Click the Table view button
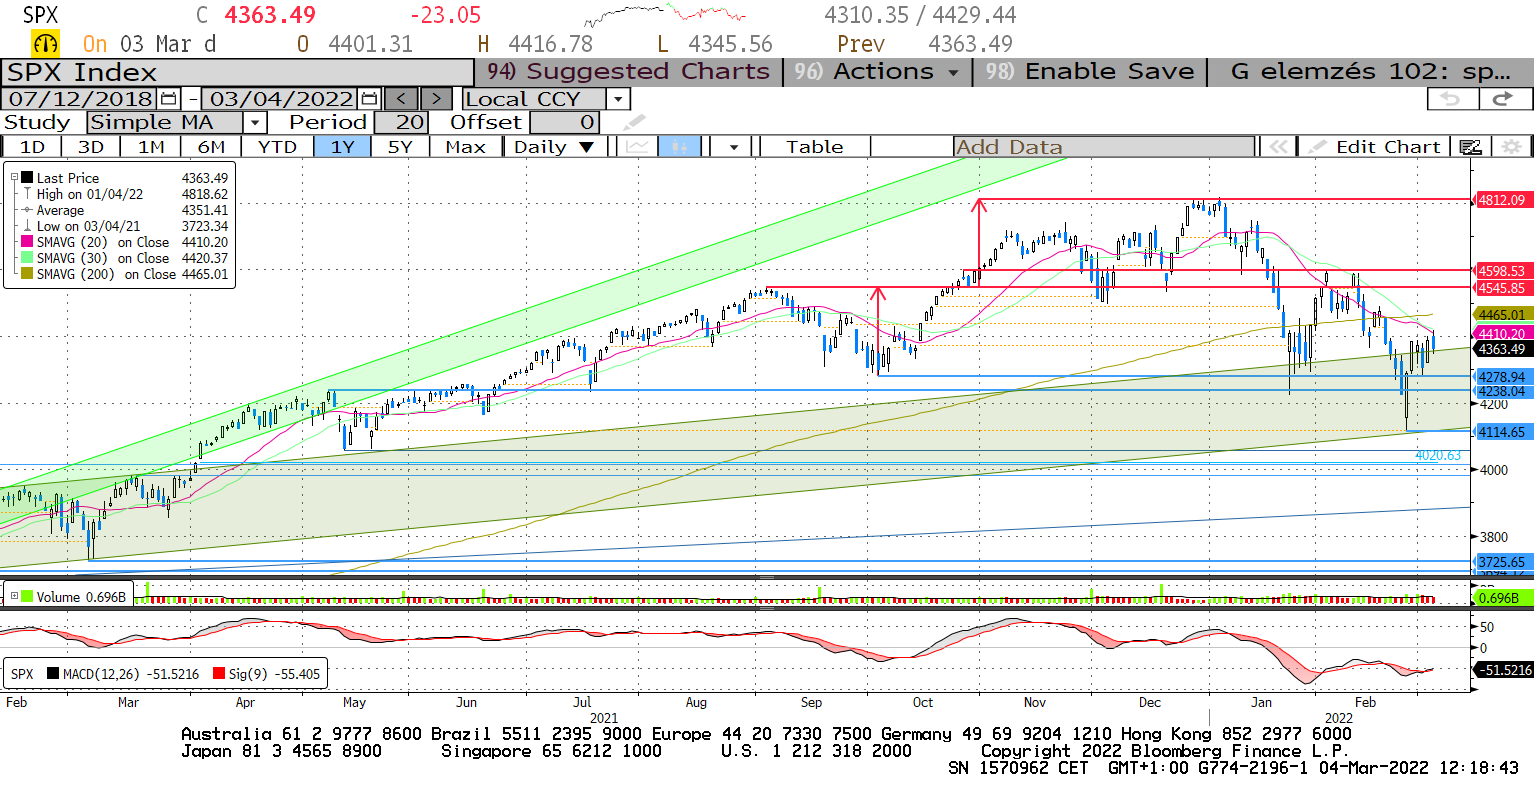Image resolution: width=1534 pixels, height=812 pixels. (x=815, y=147)
